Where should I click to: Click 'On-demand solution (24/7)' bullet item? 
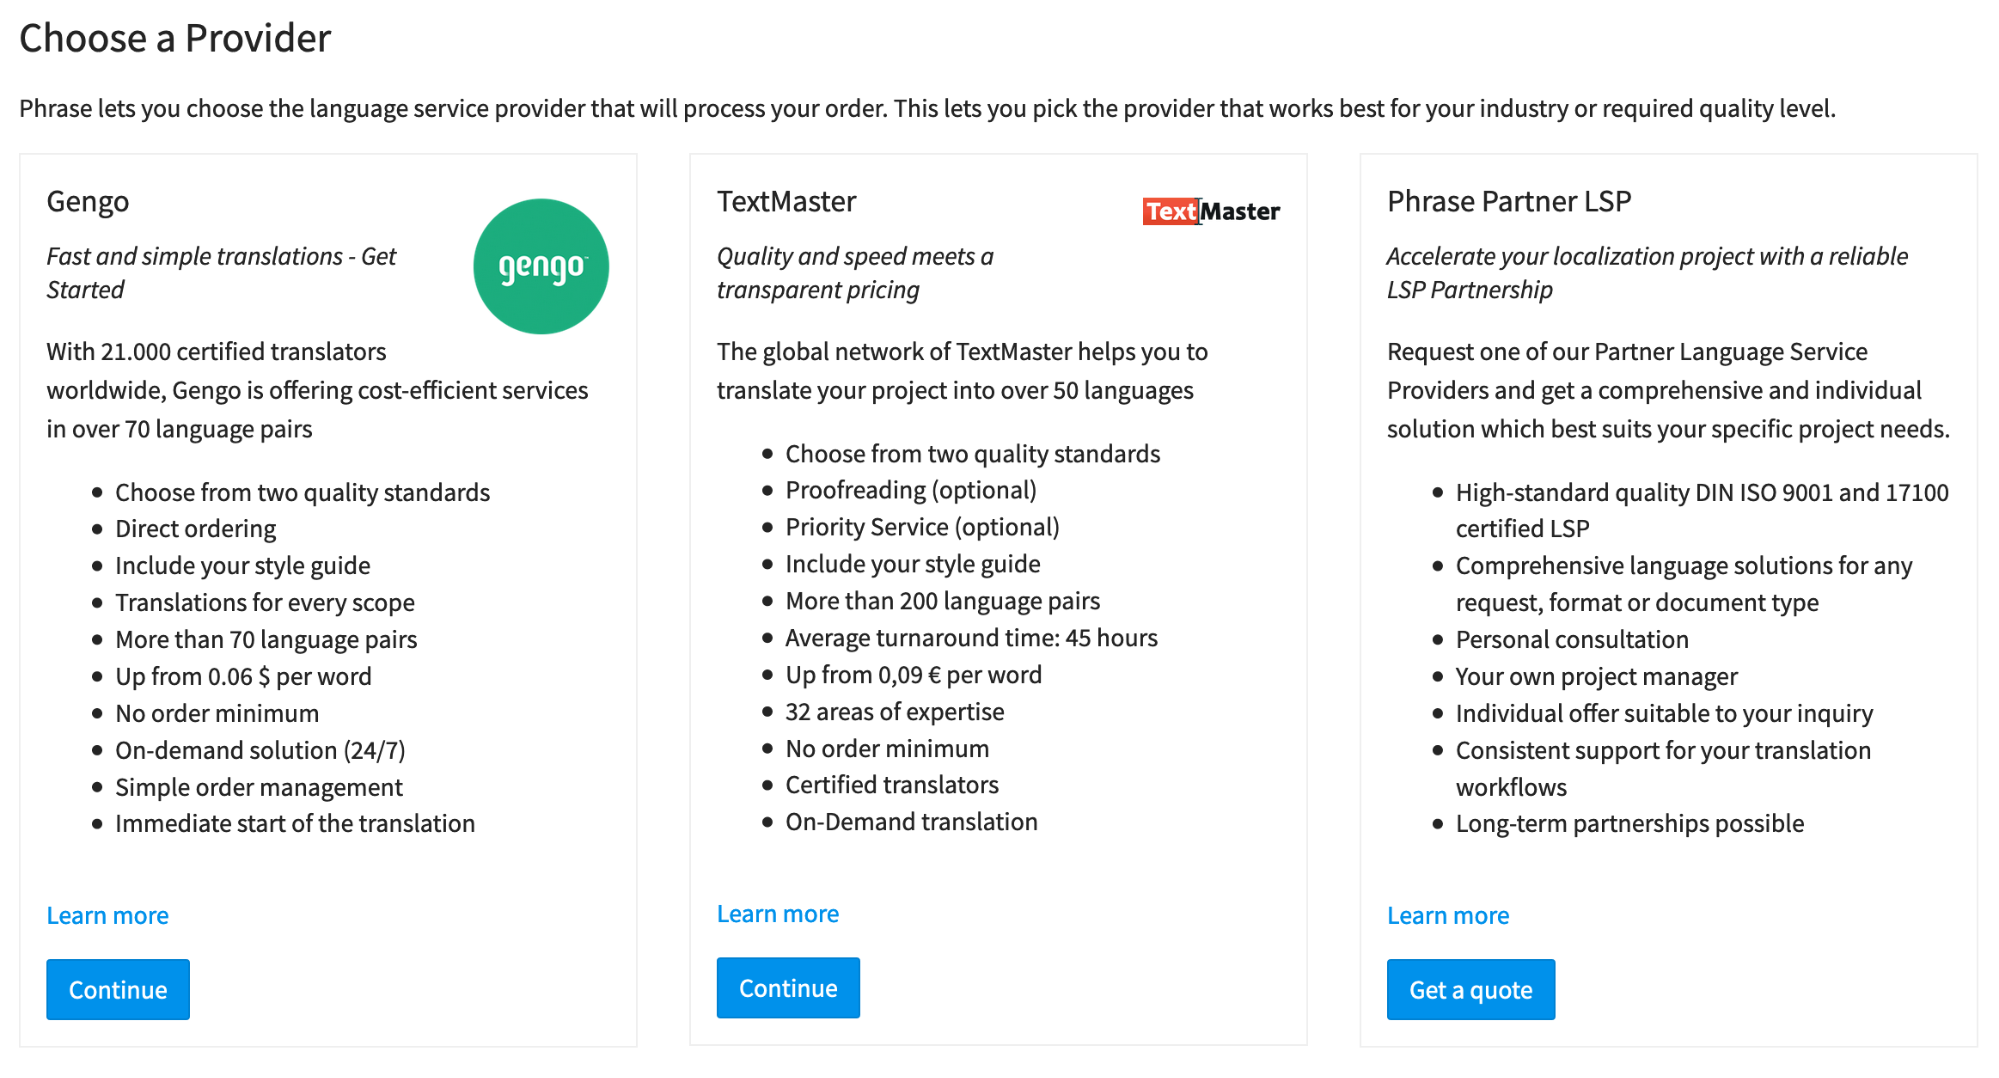[260, 750]
